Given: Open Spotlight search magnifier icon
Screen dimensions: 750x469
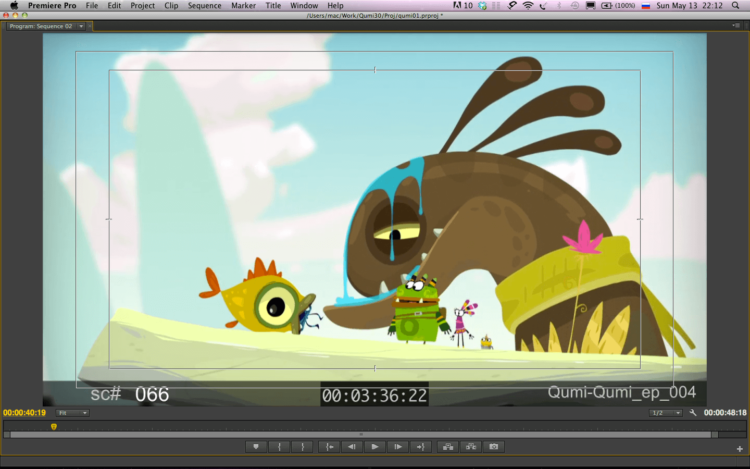Looking at the screenshot, I should pyautogui.click(x=736, y=6).
